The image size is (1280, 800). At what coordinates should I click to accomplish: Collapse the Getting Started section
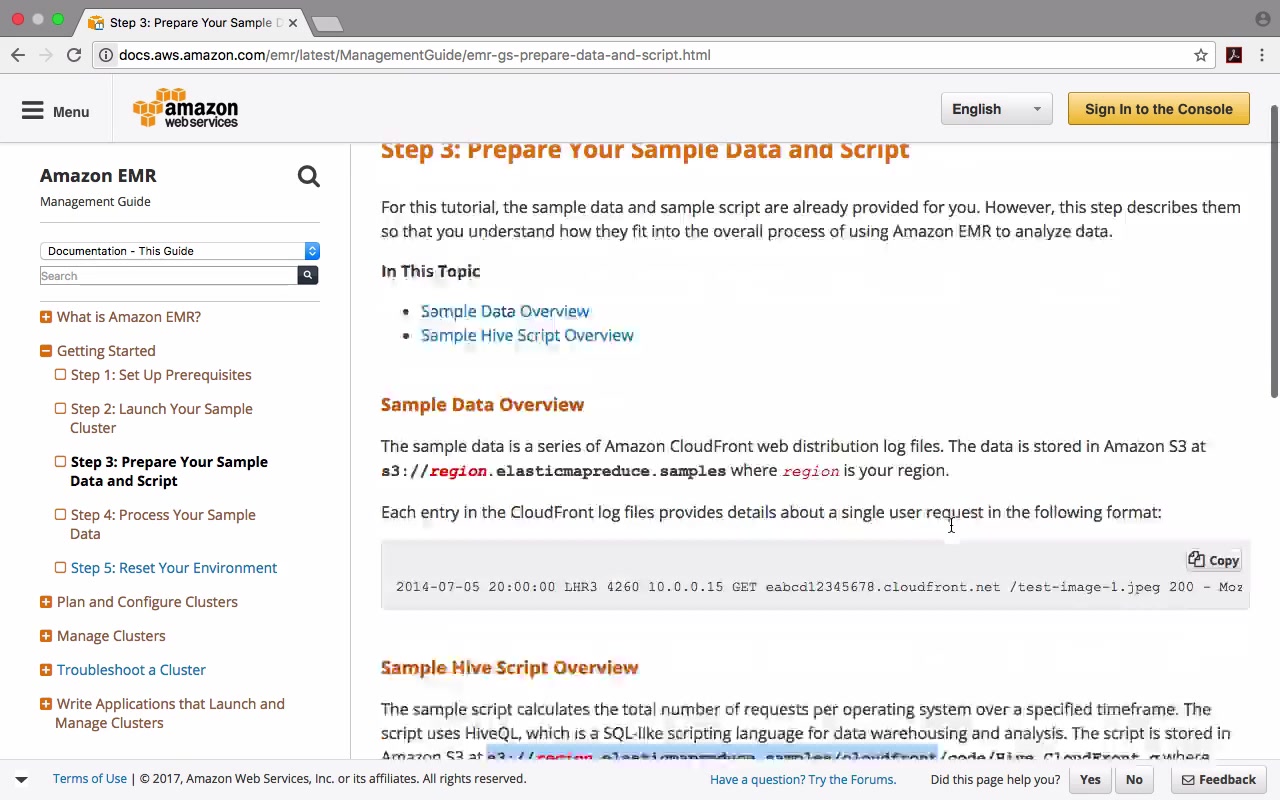pos(46,351)
